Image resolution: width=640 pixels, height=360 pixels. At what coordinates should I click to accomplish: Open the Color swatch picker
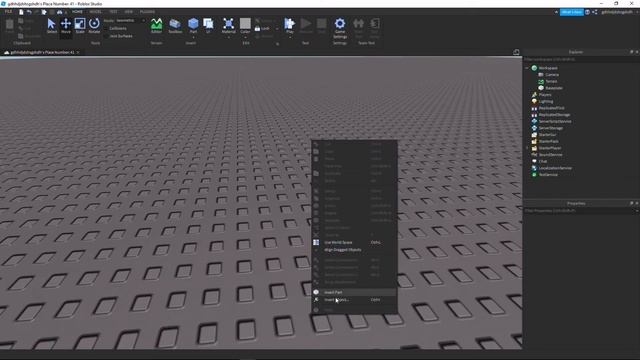(245, 24)
